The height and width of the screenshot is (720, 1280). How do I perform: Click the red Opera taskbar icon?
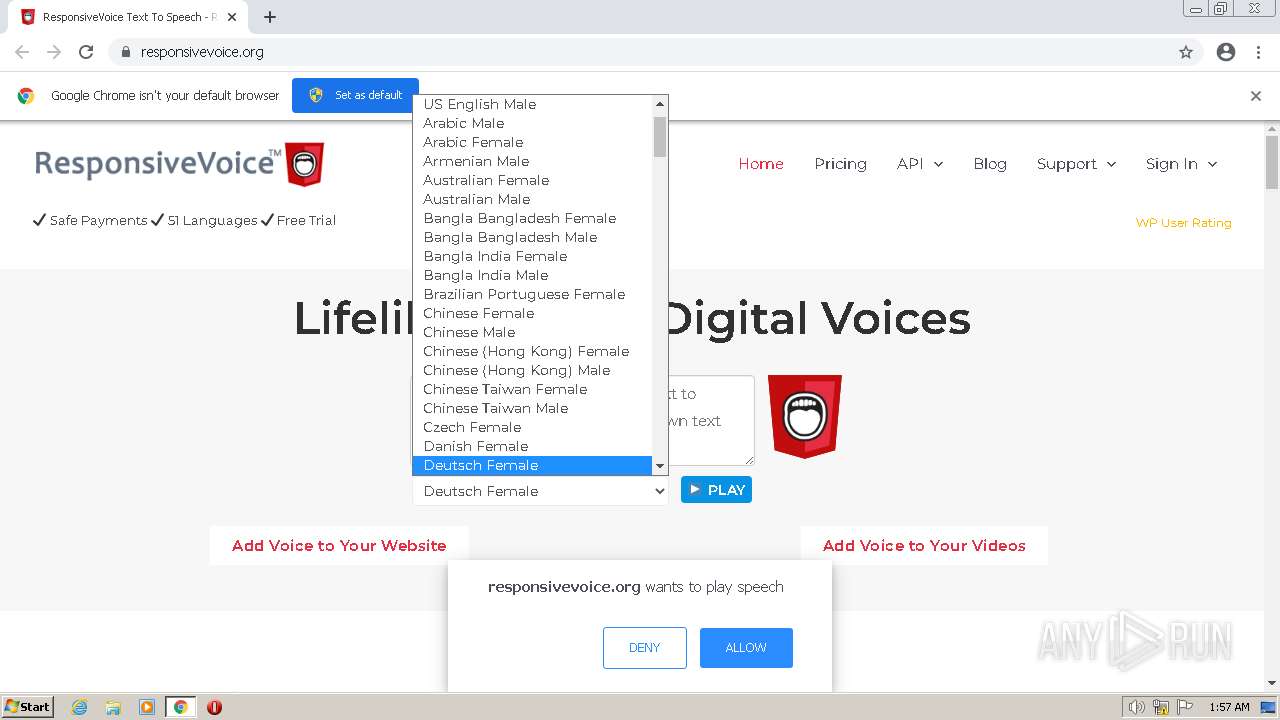214,707
